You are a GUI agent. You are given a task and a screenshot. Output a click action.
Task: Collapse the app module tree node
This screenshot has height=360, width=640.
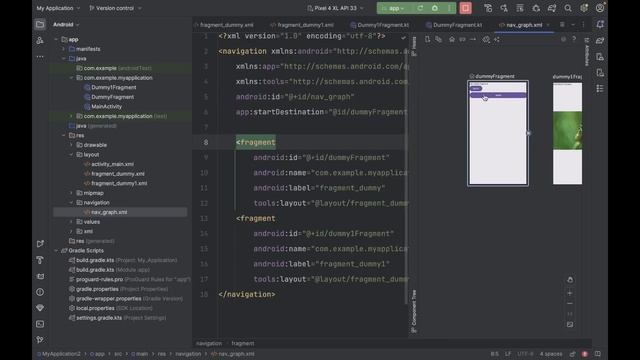56,40
